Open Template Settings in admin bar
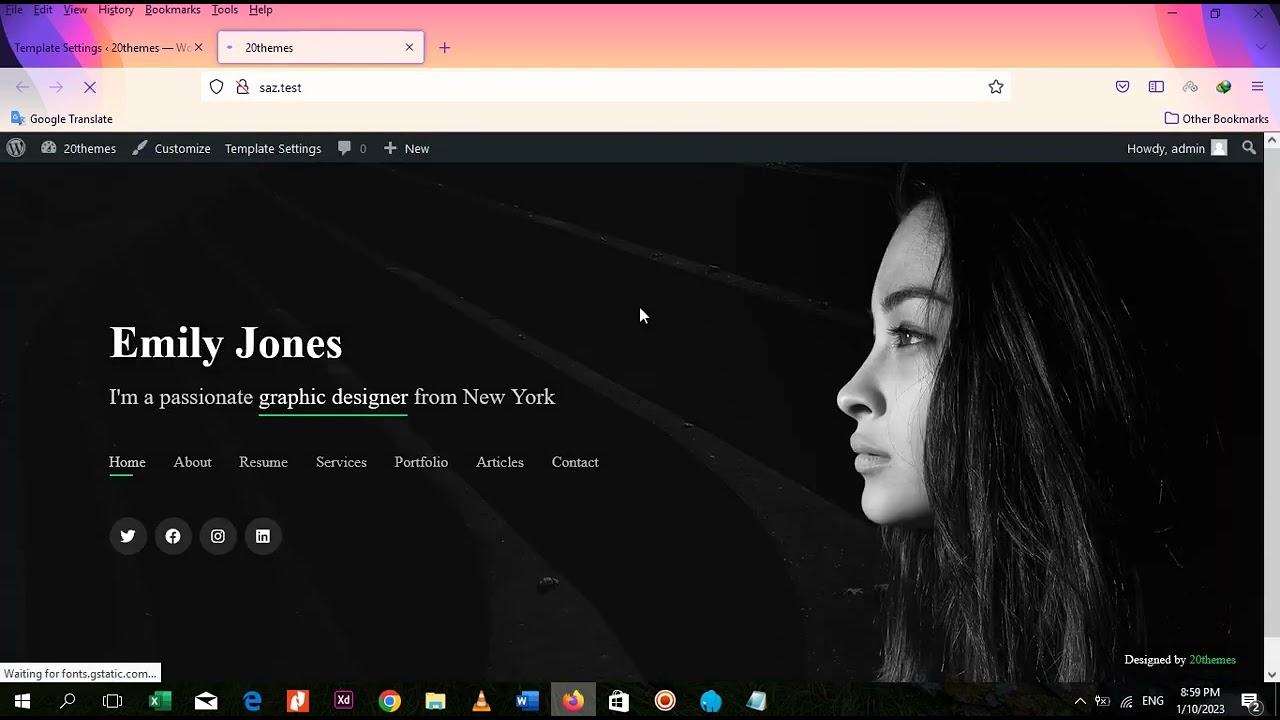1280x720 pixels. (x=273, y=148)
